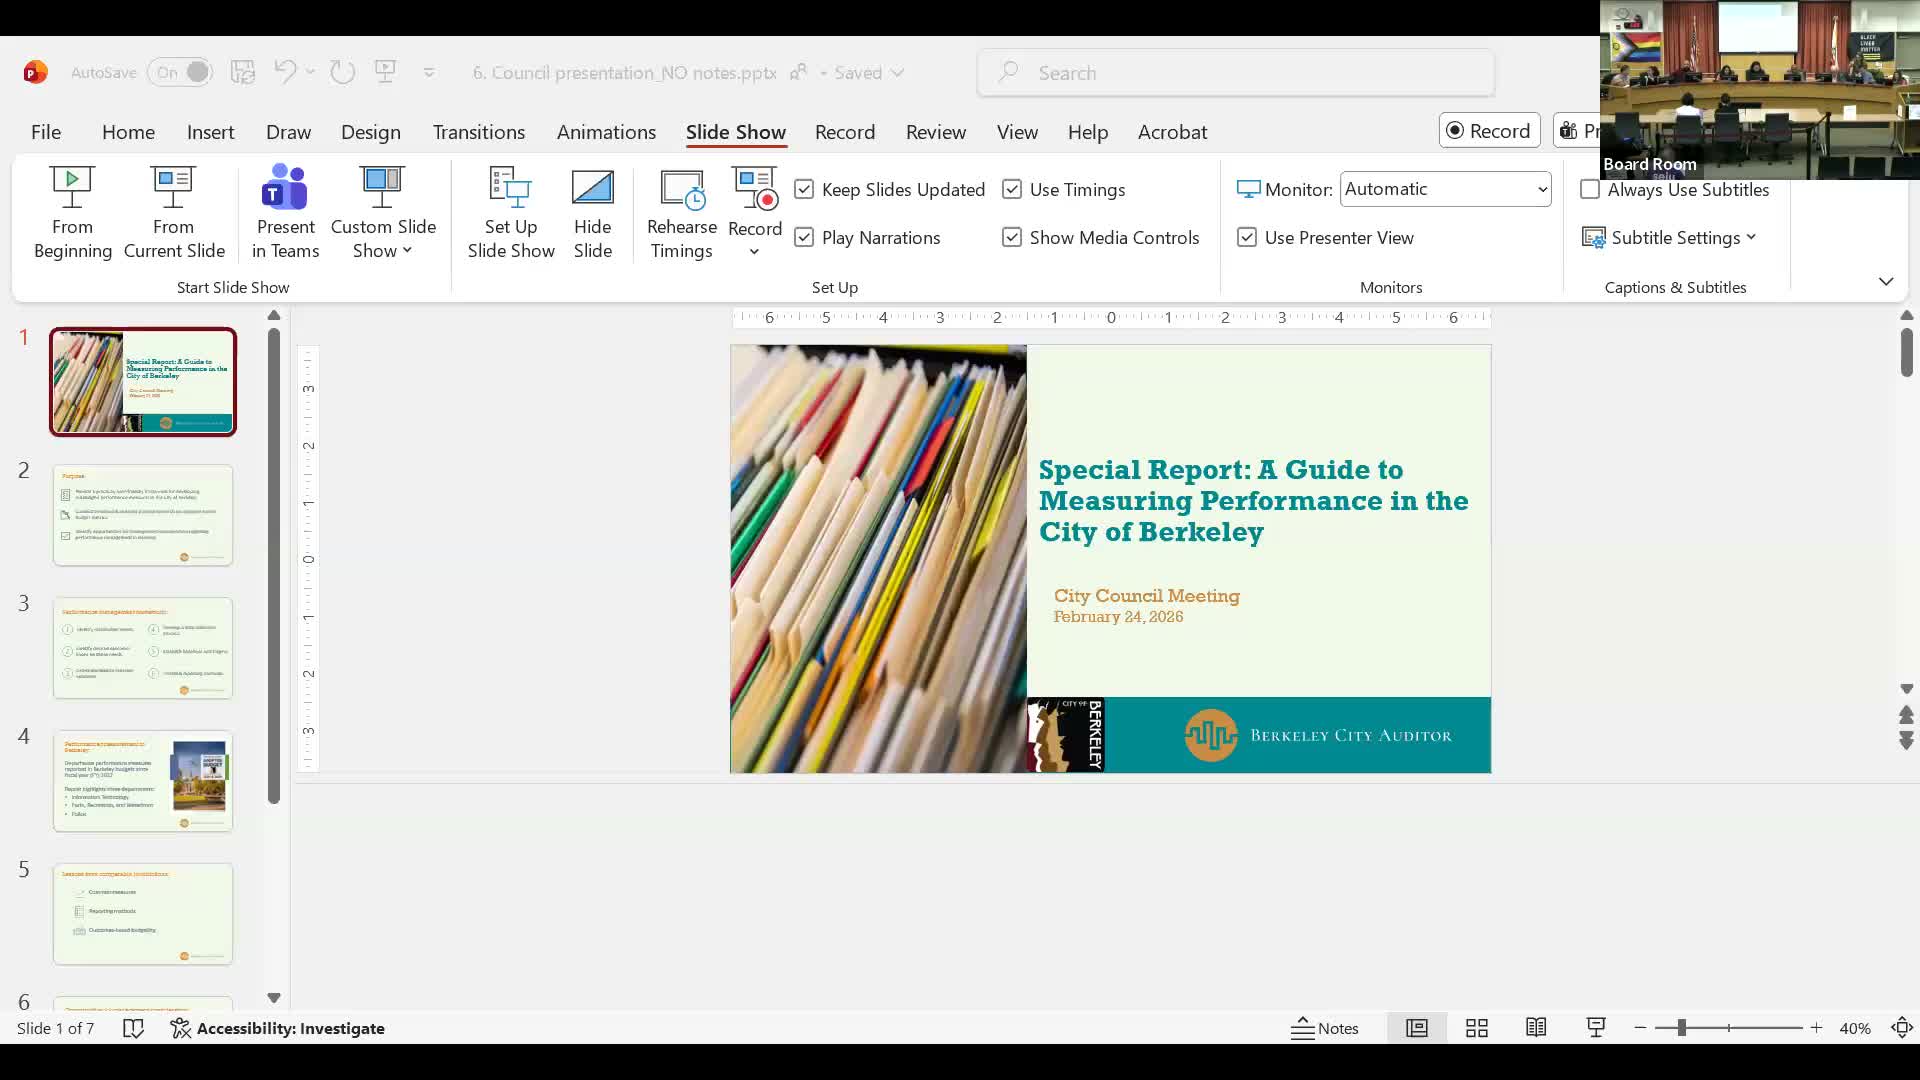Image resolution: width=1920 pixels, height=1080 pixels.
Task: Toggle AutoSave switch off
Action: pos(181,72)
